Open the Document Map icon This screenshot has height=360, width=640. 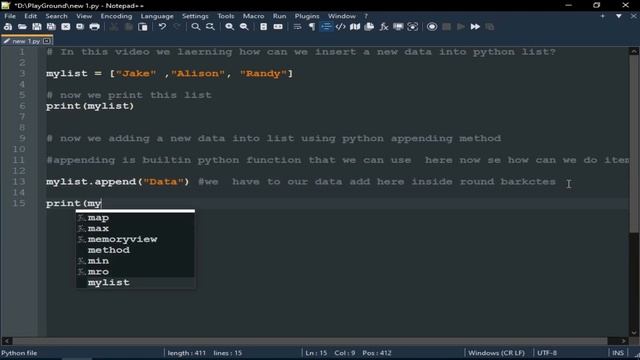(x=355, y=27)
